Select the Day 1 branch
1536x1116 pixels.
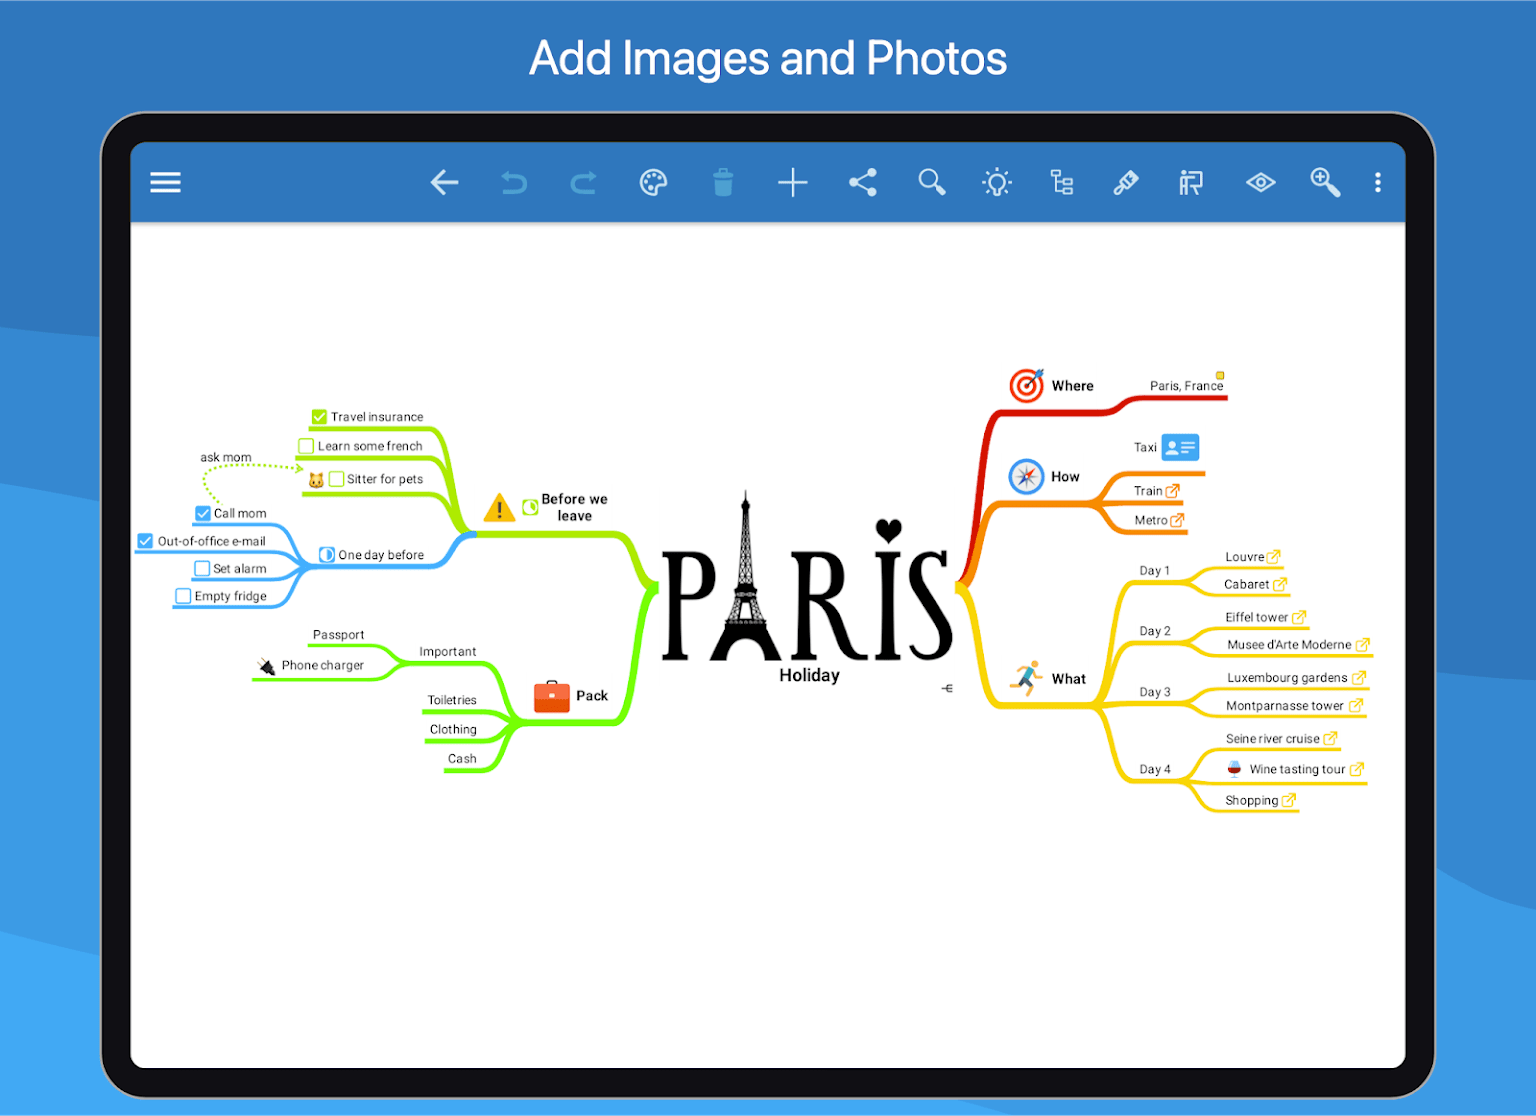(1154, 571)
